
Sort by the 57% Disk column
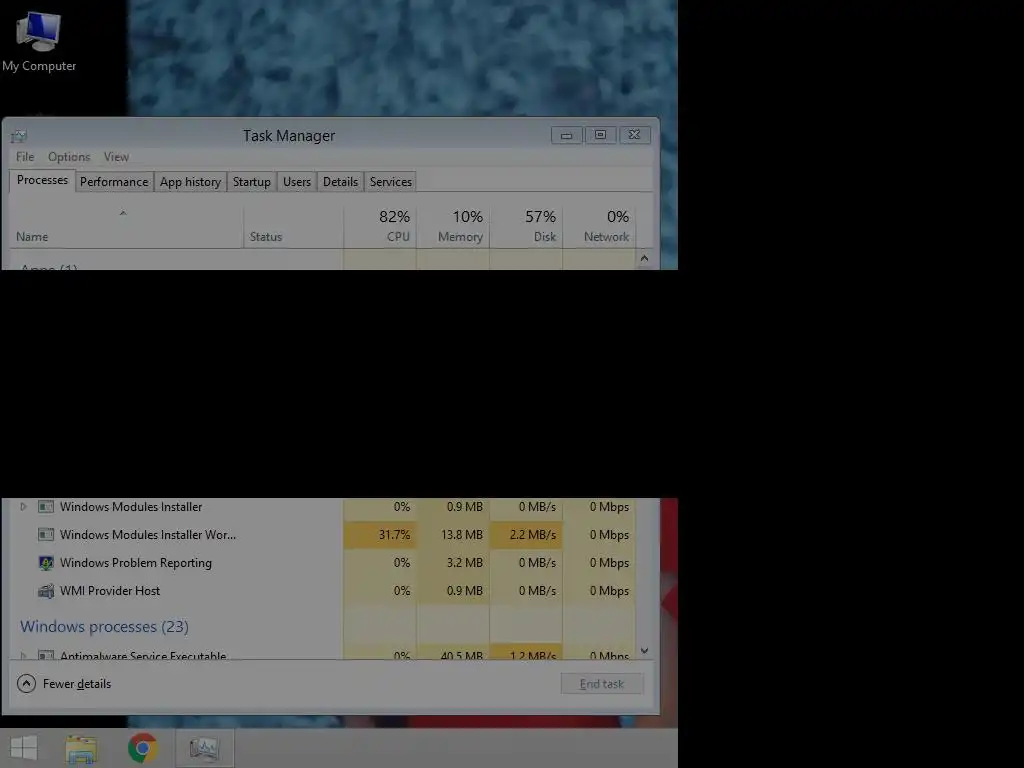(526, 227)
